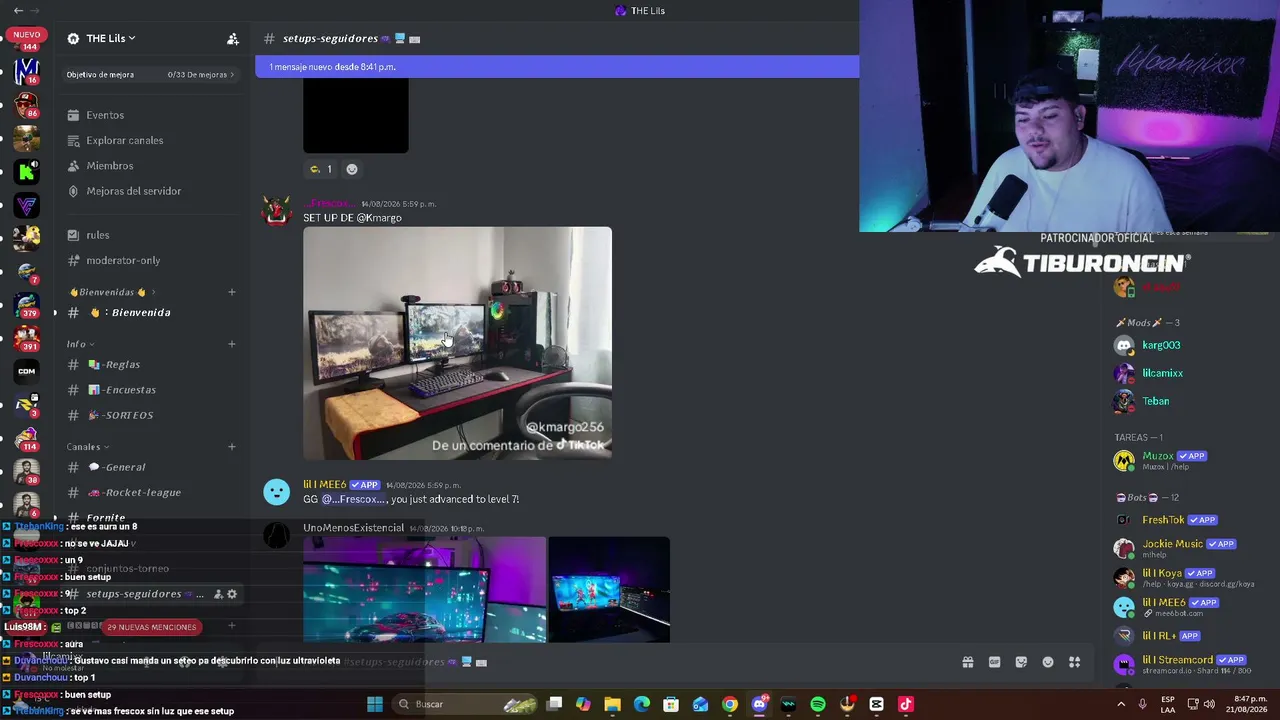Screen dimensions: 1280x720
Task: Open THE Lils server dropdown menu
Action: click(x=110, y=39)
